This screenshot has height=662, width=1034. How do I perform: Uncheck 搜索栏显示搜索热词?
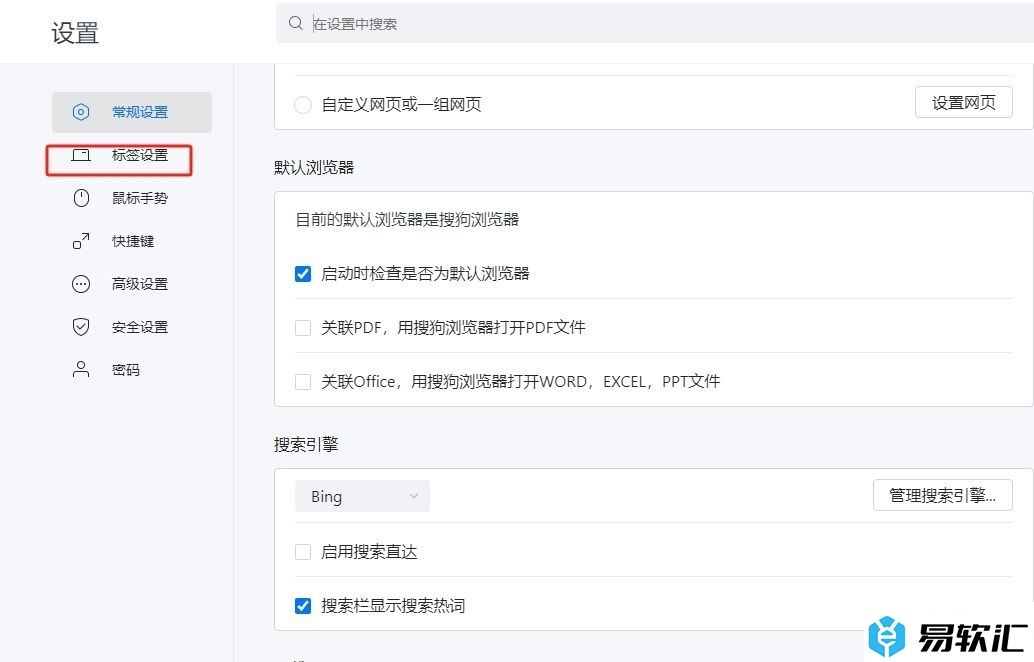coord(303,606)
